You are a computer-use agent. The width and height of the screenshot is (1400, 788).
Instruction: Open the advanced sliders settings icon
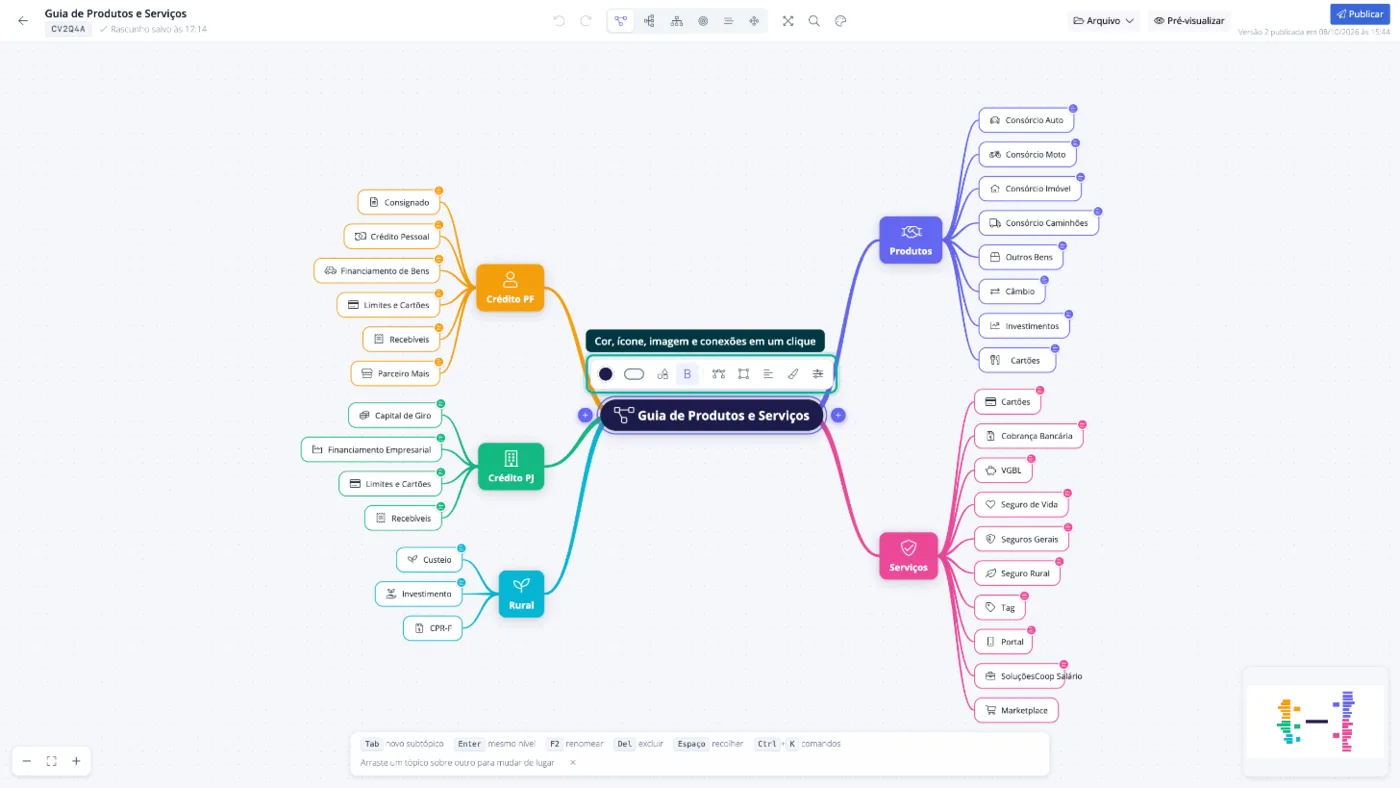tap(818, 374)
